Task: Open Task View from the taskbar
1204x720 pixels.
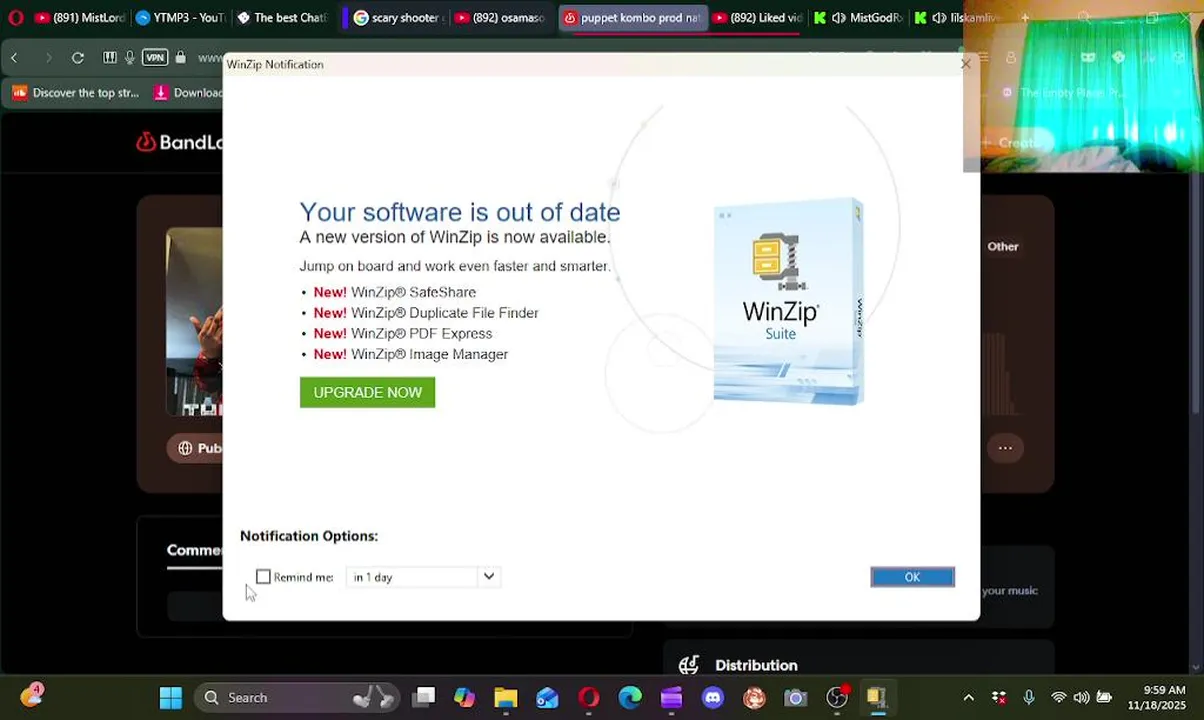Action: click(x=424, y=697)
